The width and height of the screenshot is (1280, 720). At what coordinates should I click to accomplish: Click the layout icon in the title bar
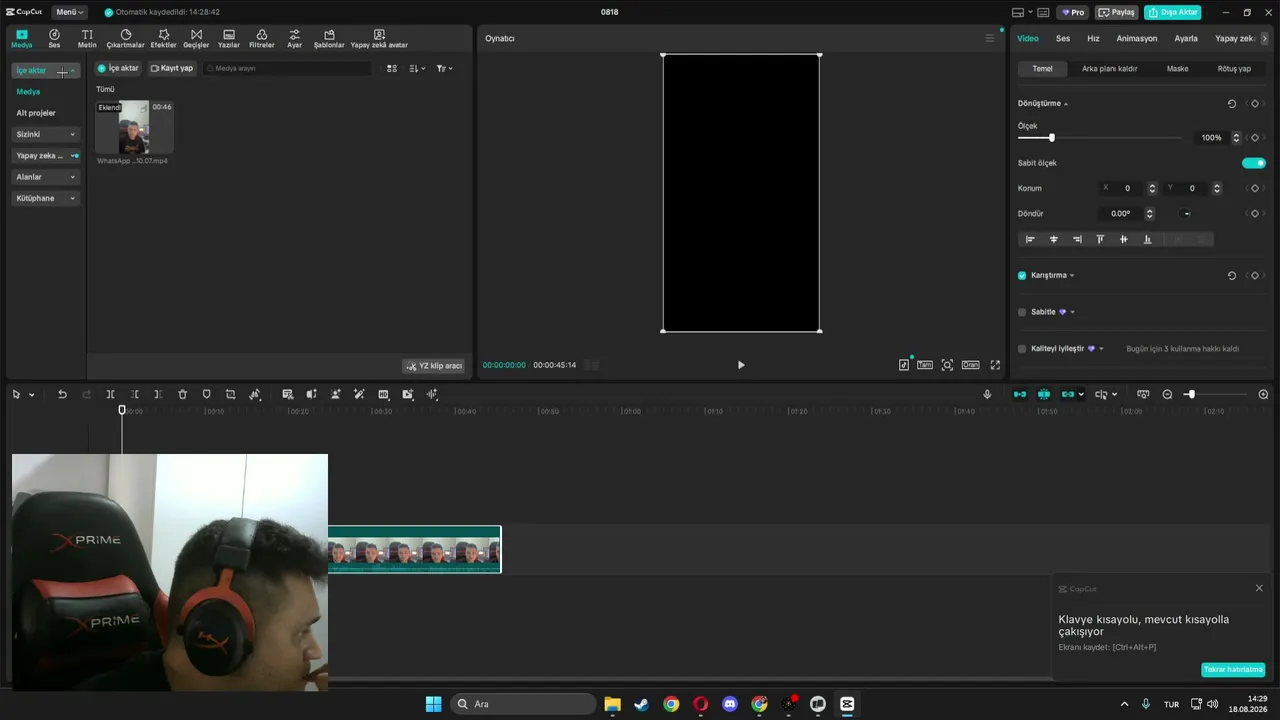[1018, 12]
